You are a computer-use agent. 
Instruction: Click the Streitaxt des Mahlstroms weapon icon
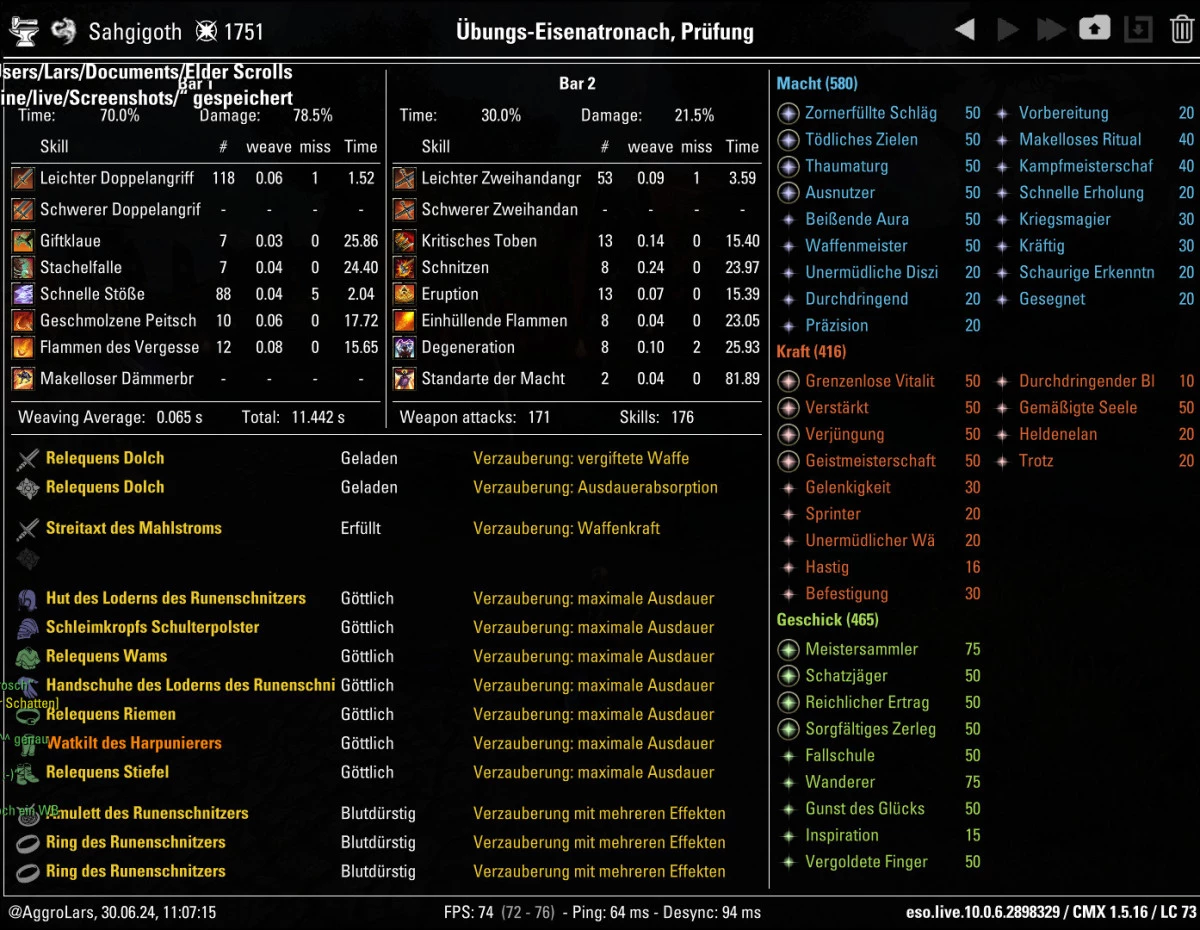pos(29,528)
